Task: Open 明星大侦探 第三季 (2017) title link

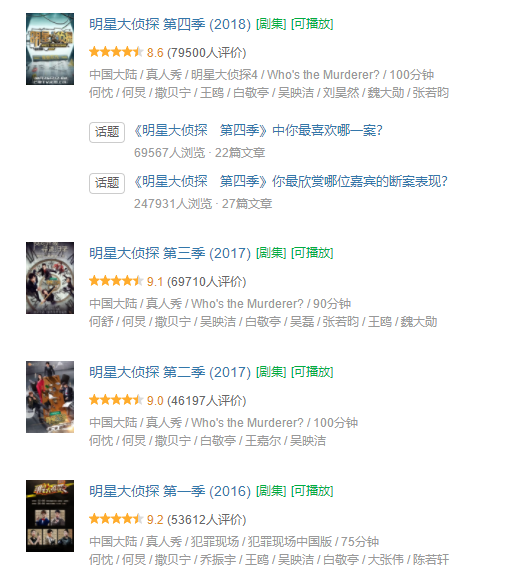Action: (170, 253)
